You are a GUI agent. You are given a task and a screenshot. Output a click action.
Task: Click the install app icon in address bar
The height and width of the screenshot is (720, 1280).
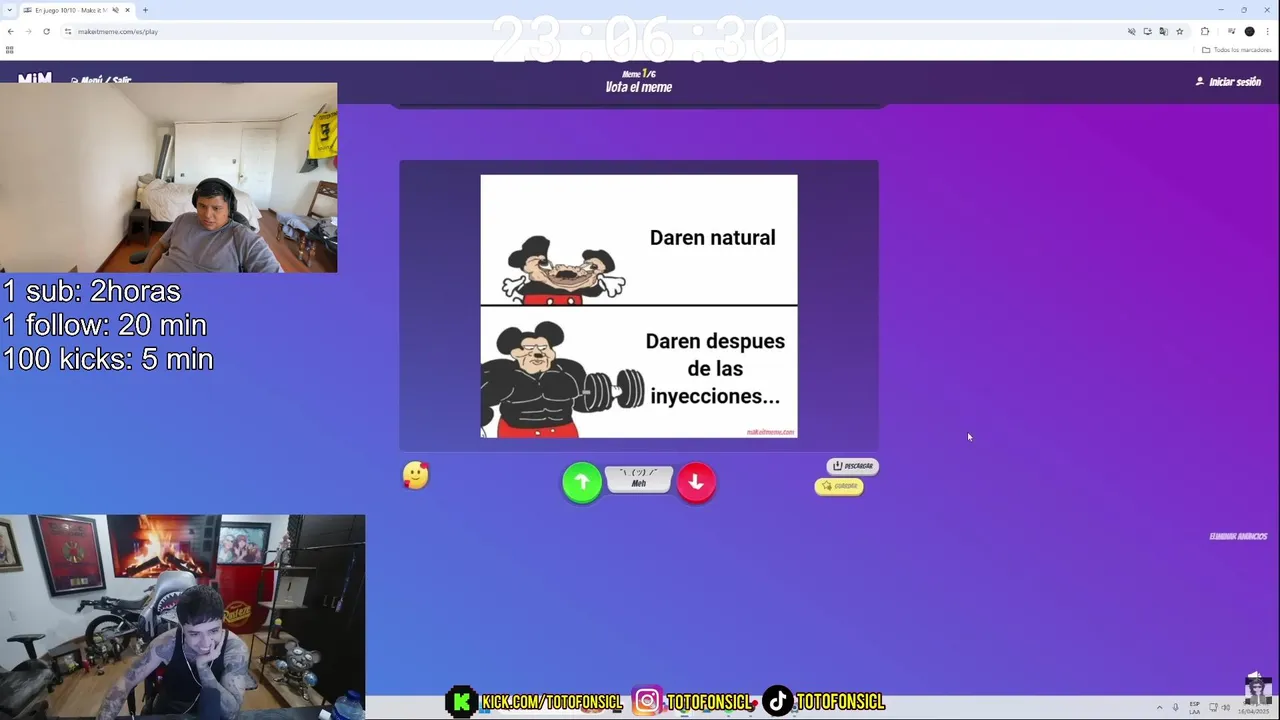pyautogui.click(x=1148, y=31)
